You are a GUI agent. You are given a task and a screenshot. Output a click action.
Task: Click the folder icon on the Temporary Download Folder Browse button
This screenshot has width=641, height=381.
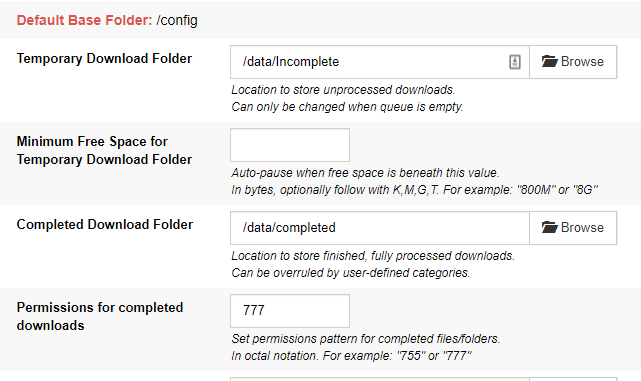[550, 61]
